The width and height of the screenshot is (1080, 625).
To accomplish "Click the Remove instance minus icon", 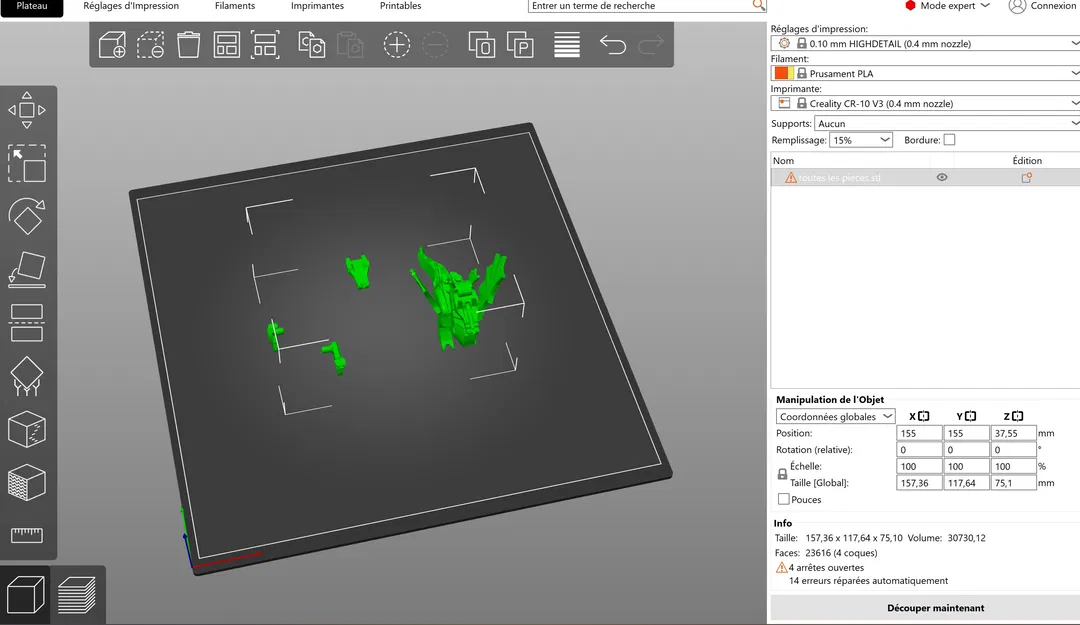I will pyautogui.click(x=435, y=45).
